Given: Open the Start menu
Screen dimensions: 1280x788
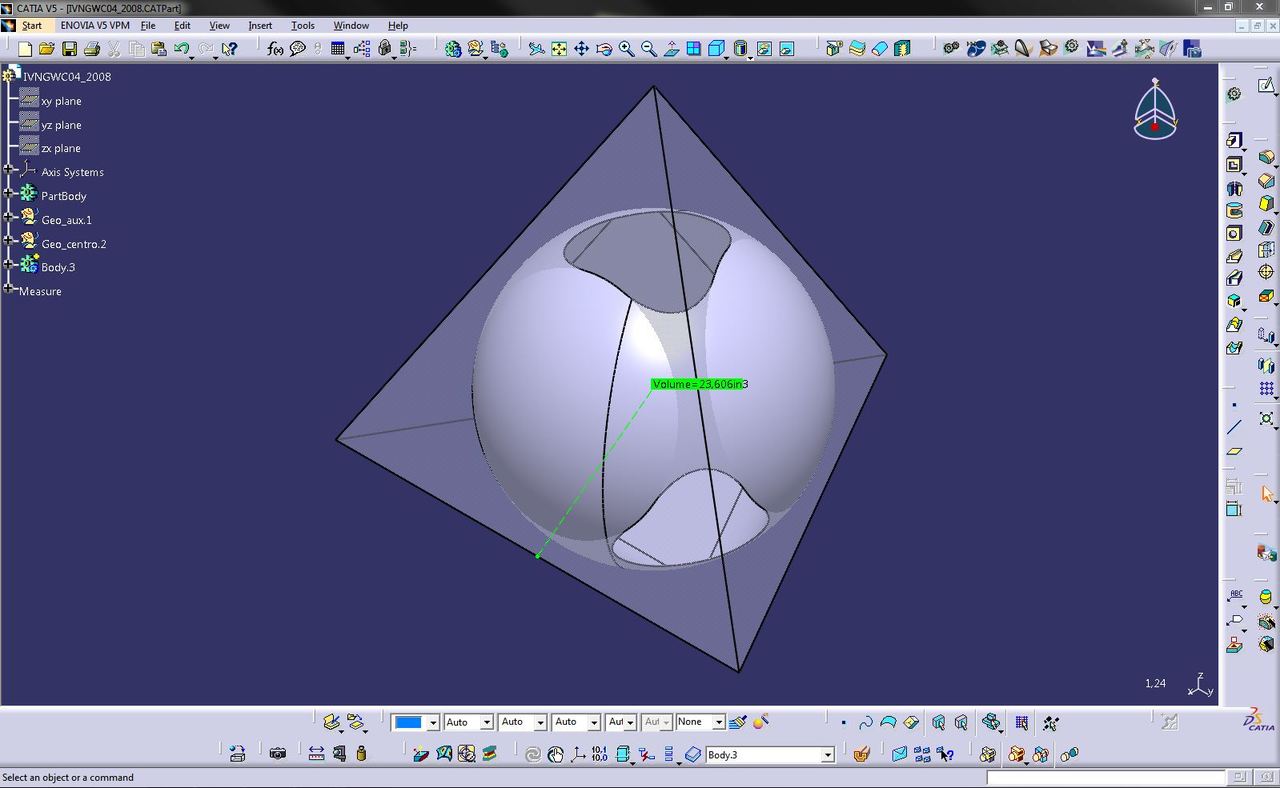Looking at the screenshot, I should point(32,25).
